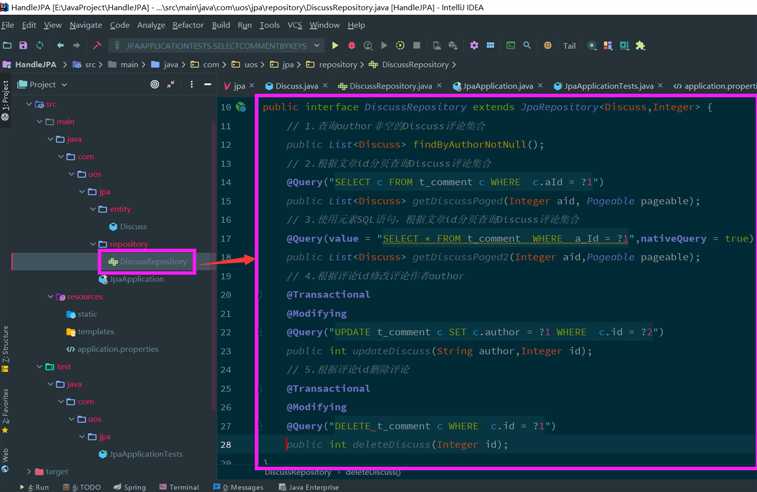Click the locate target icon in the Project panel header
The image size is (757, 492).
click(154, 84)
